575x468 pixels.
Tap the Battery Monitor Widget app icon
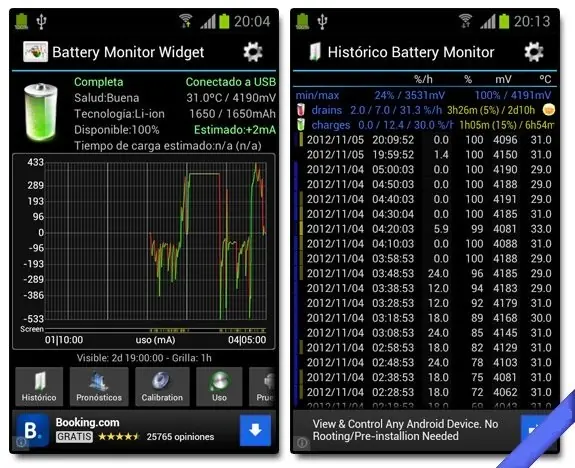35,52
